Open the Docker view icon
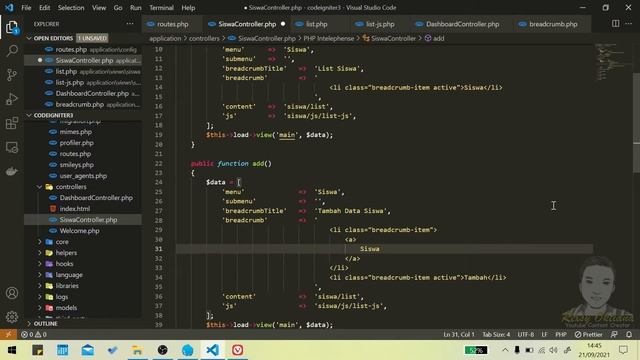The image size is (640, 360). 12,171
